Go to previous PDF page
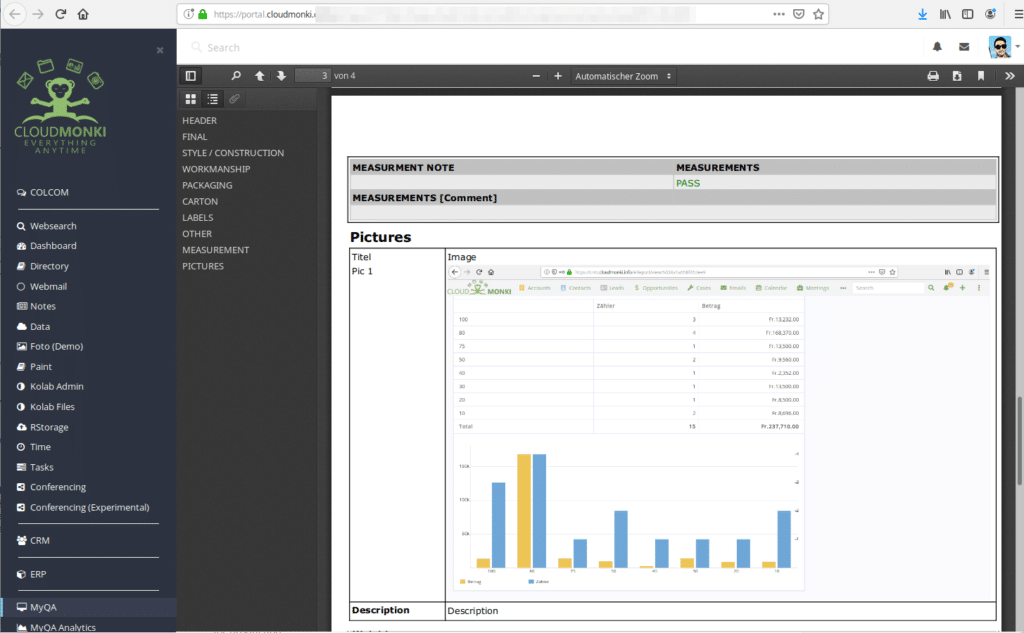Viewport: 1024px width, 633px height. [x=259, y=76]
